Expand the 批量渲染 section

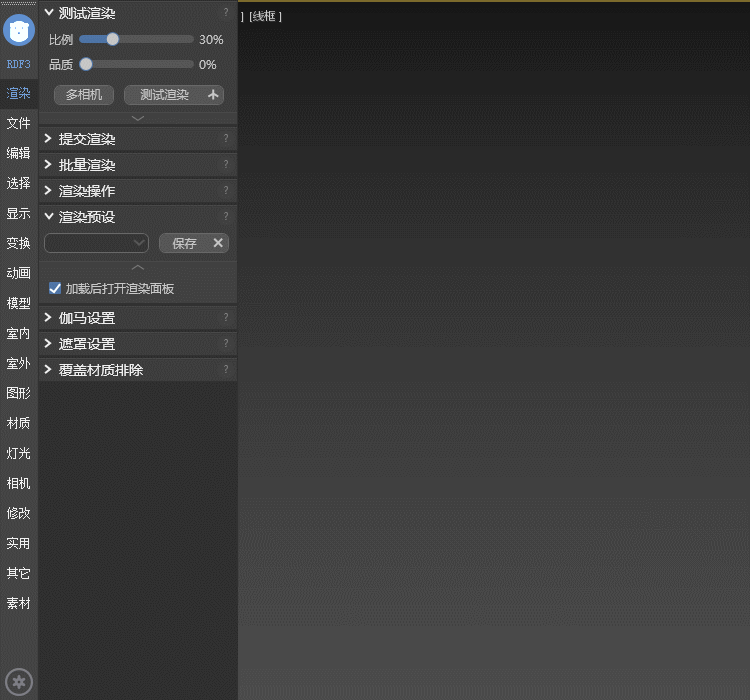pos(48,165)
